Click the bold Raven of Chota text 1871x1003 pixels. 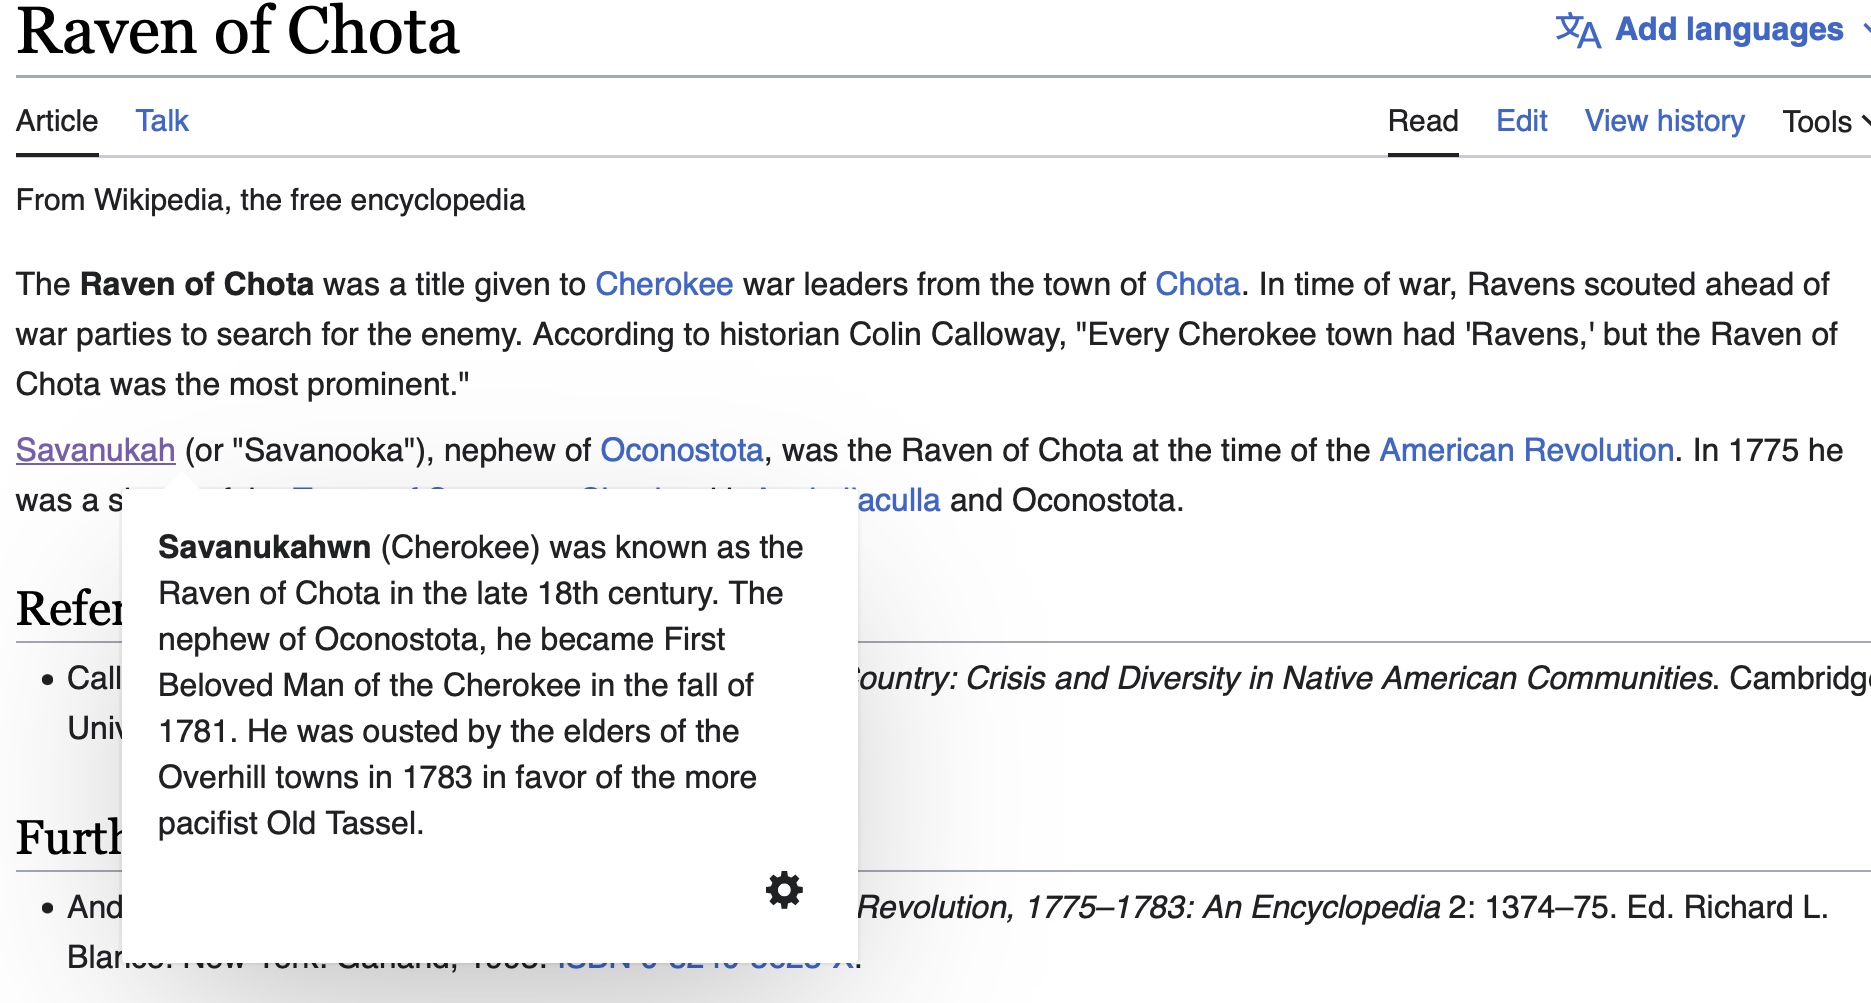pos(197,284)
